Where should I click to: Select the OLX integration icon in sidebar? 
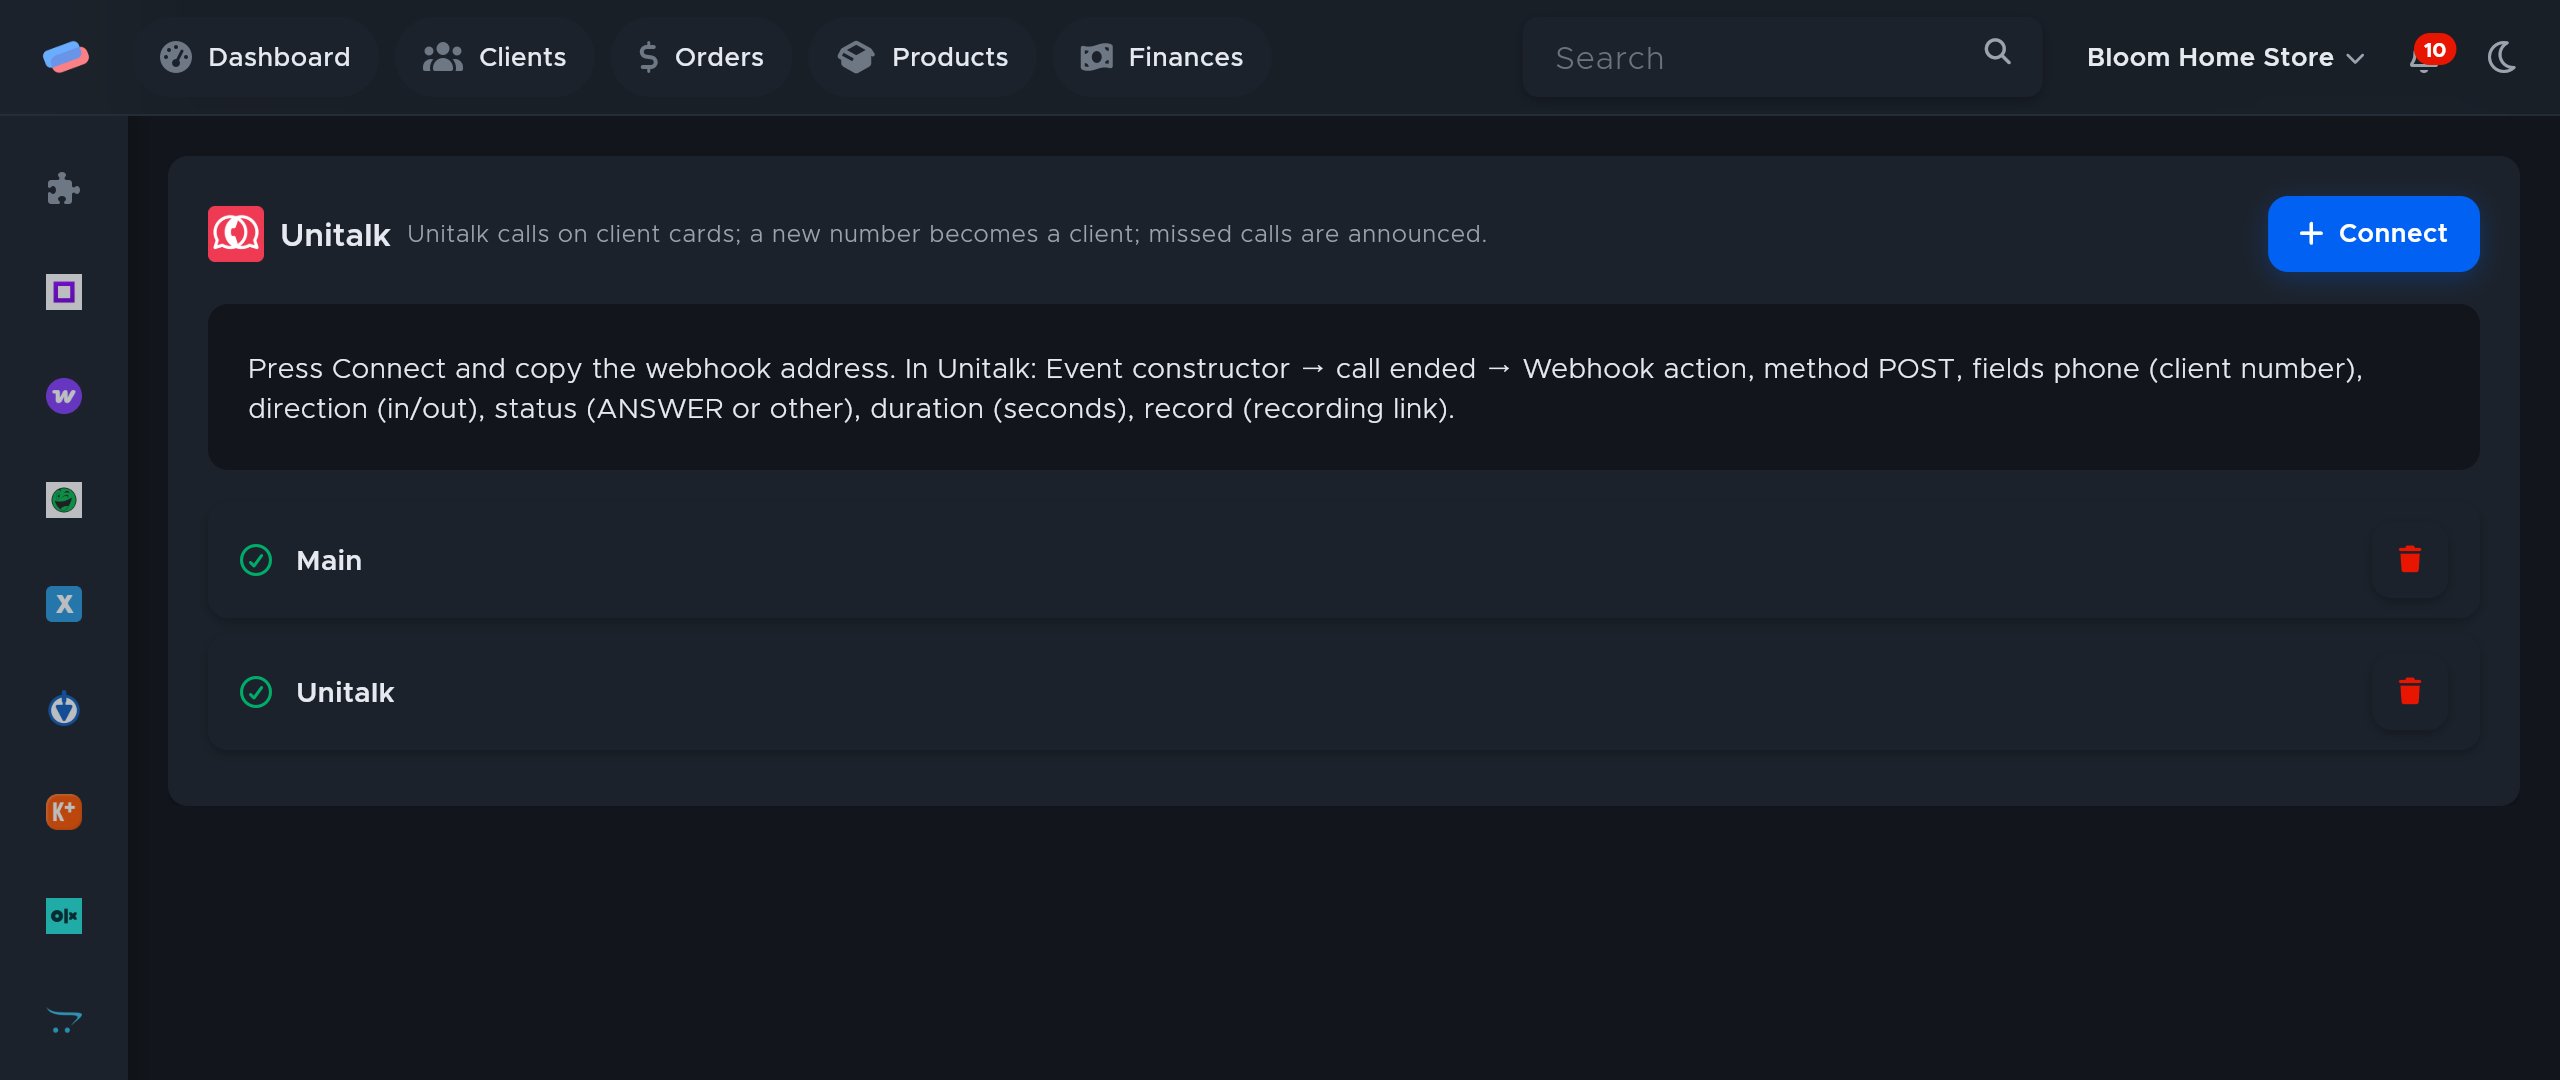click(x=64, y=916)
